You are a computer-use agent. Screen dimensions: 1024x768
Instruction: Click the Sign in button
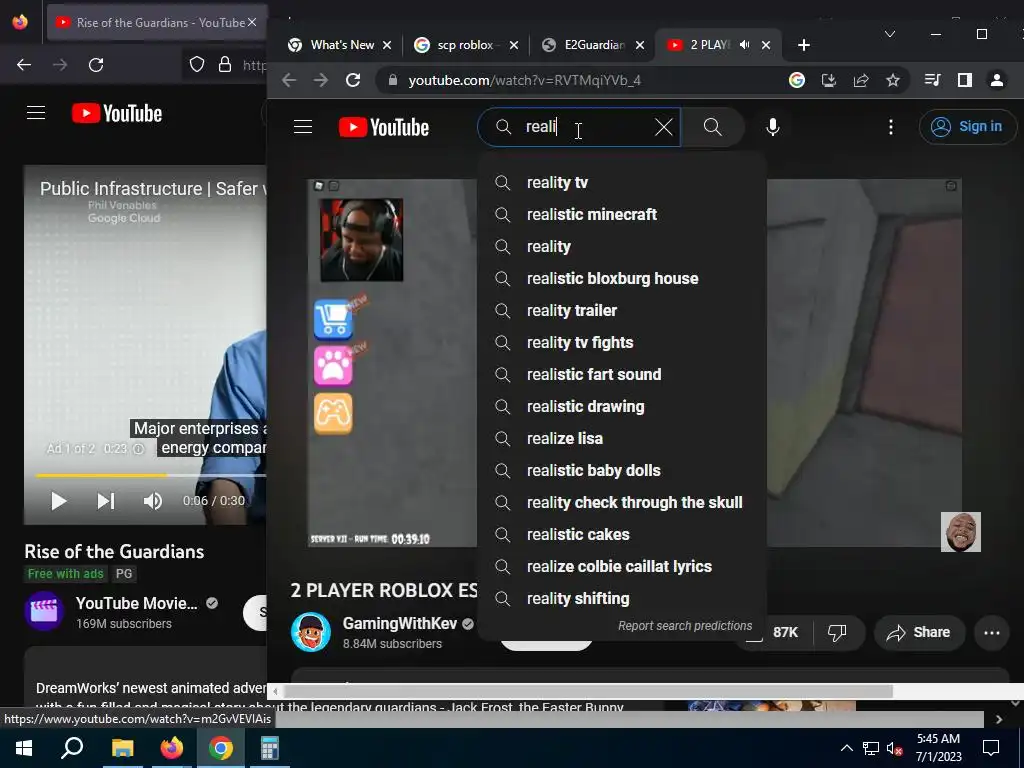point(968,127)
